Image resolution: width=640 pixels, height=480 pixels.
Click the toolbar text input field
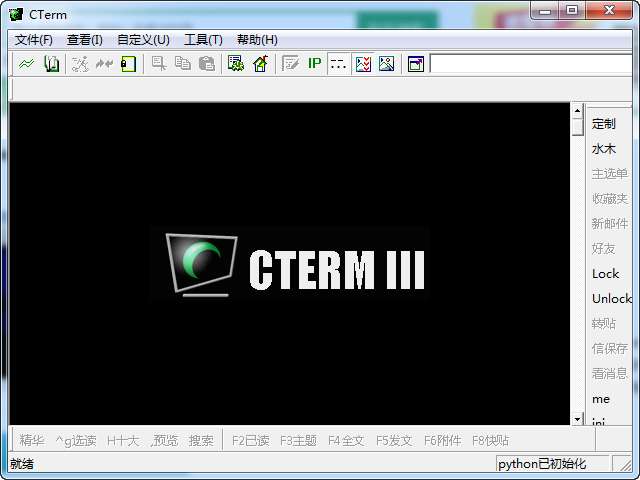coord(531,64)
